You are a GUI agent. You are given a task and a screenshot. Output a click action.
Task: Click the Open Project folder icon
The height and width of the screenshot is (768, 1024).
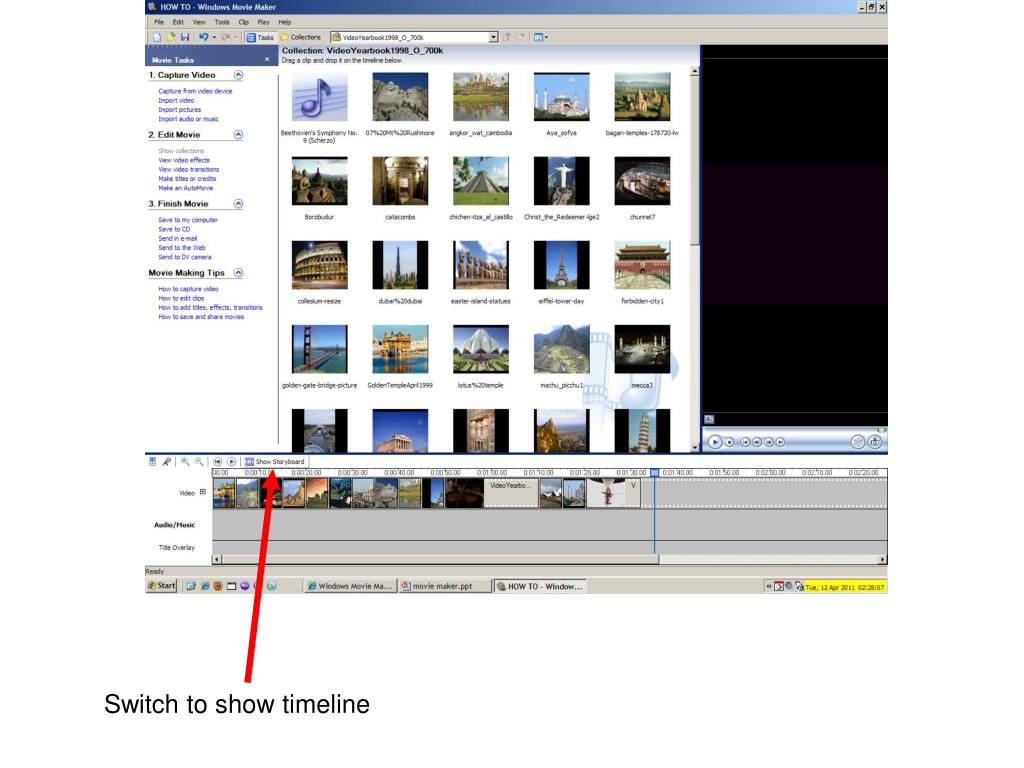coord(171,37)
